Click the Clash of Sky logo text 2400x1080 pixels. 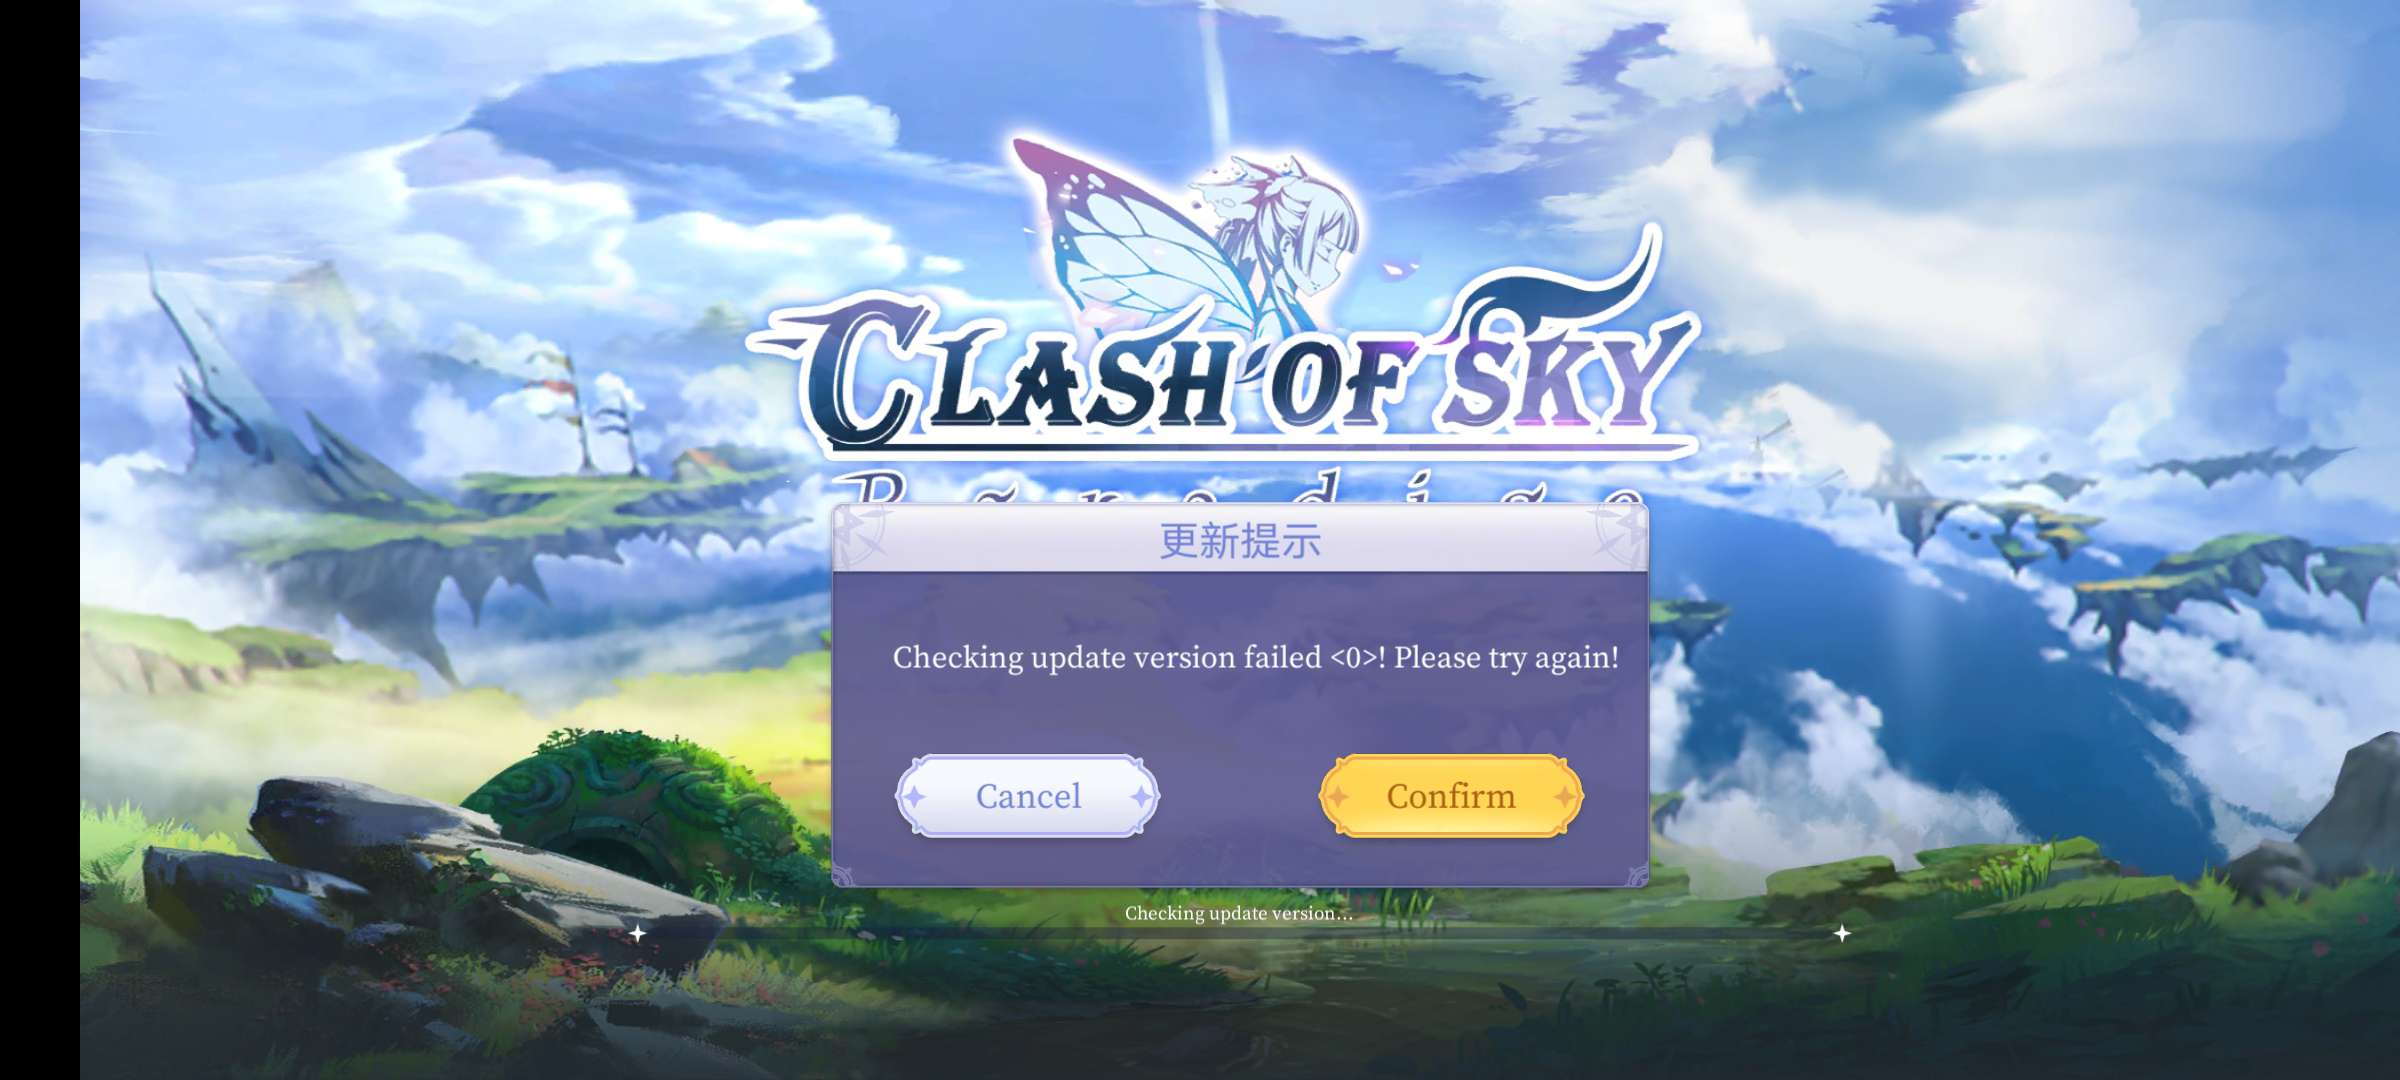point(1225,375)
